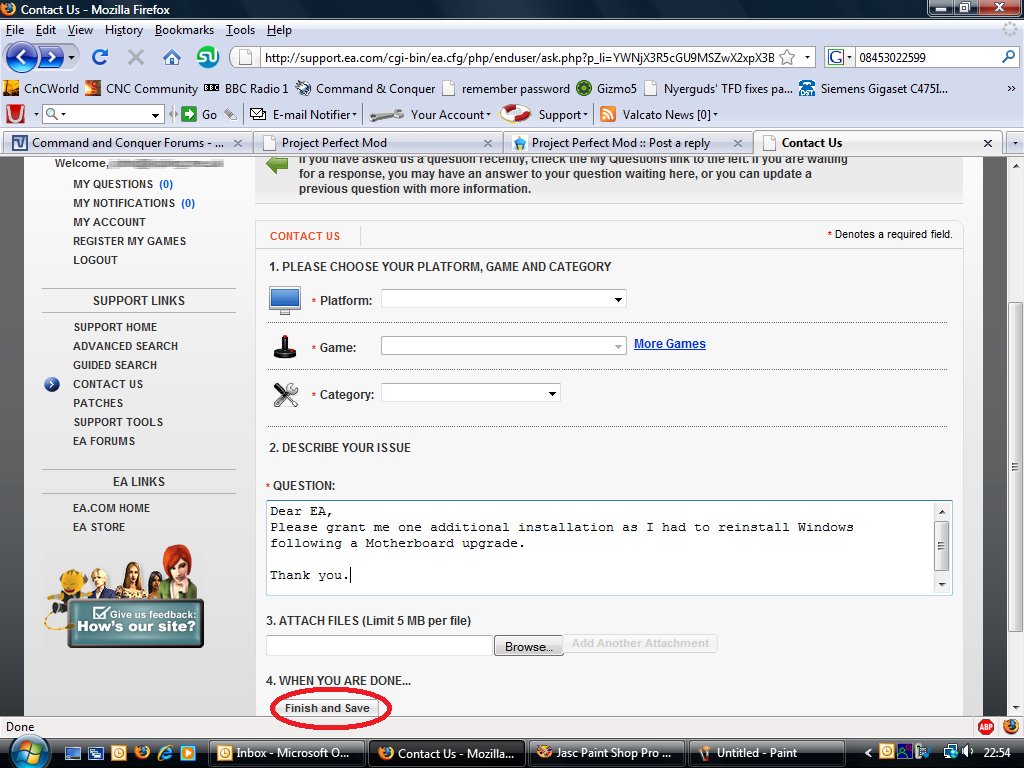
Task: Open the E-mail Notifier dropdown
Action: click(304, 114)
